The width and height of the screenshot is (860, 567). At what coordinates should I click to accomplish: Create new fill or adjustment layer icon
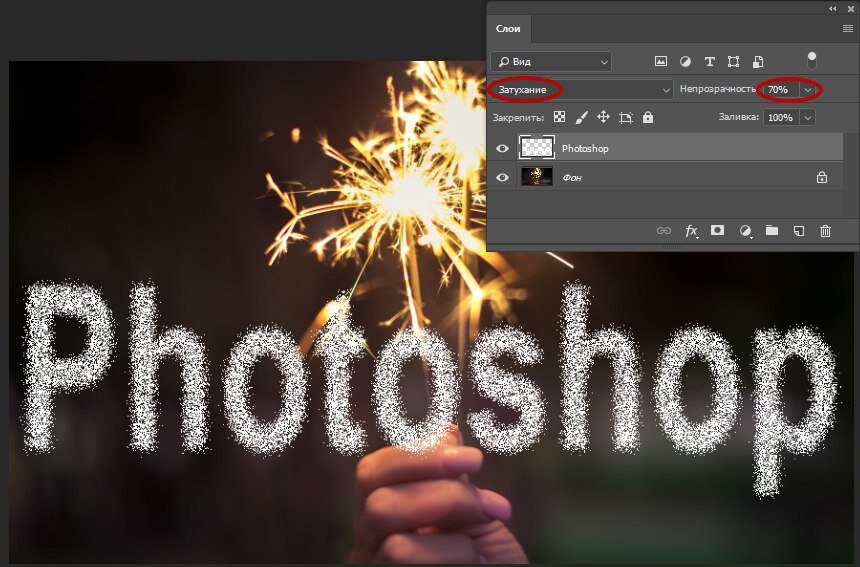click(745, 231)
